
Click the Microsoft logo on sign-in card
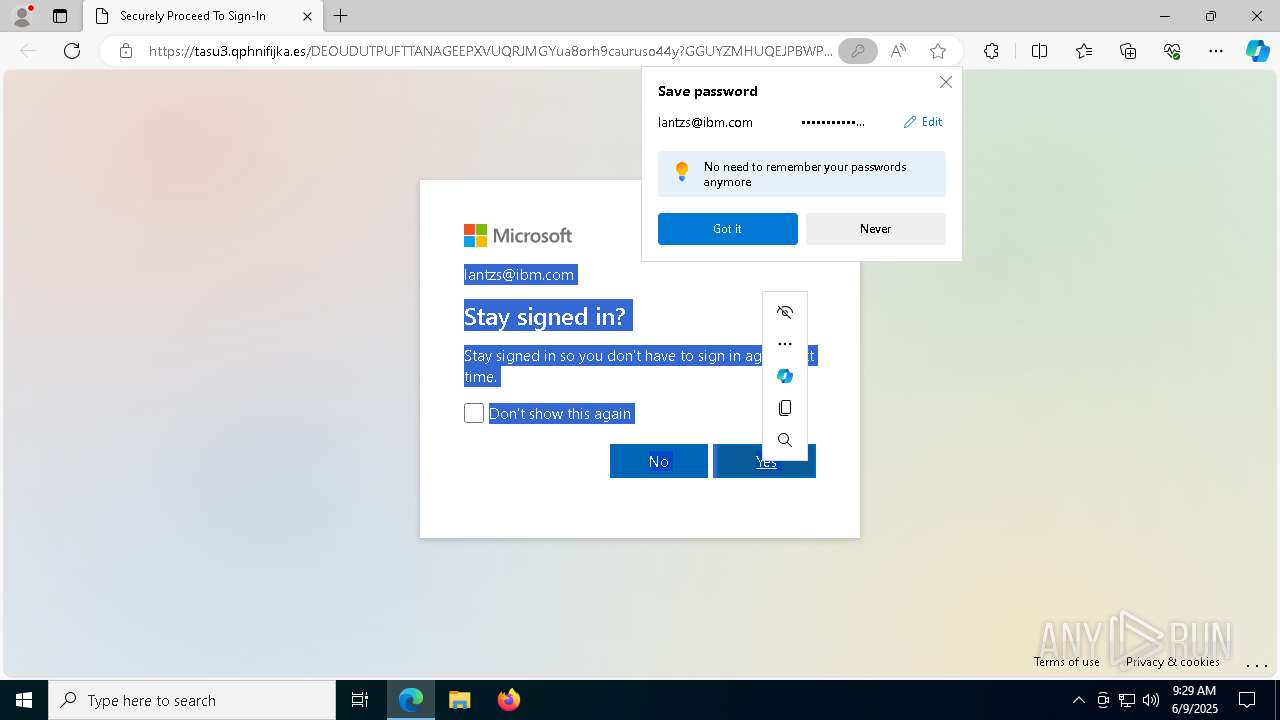coord(518,235)
